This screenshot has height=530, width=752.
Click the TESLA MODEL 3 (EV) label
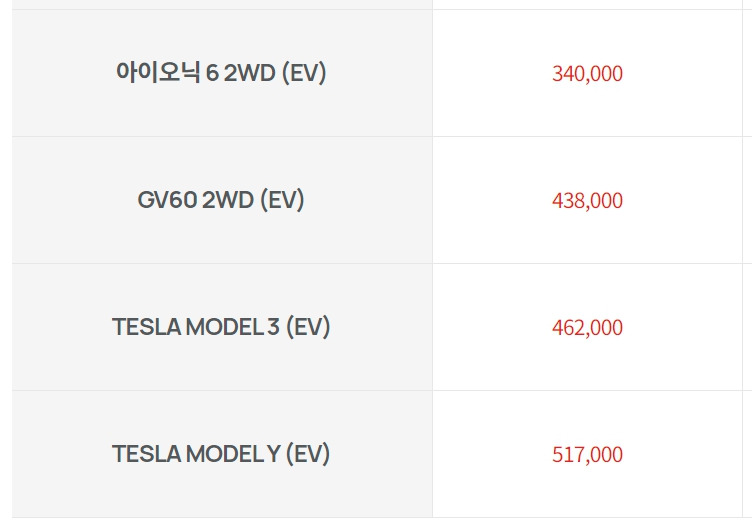point(221,327)
